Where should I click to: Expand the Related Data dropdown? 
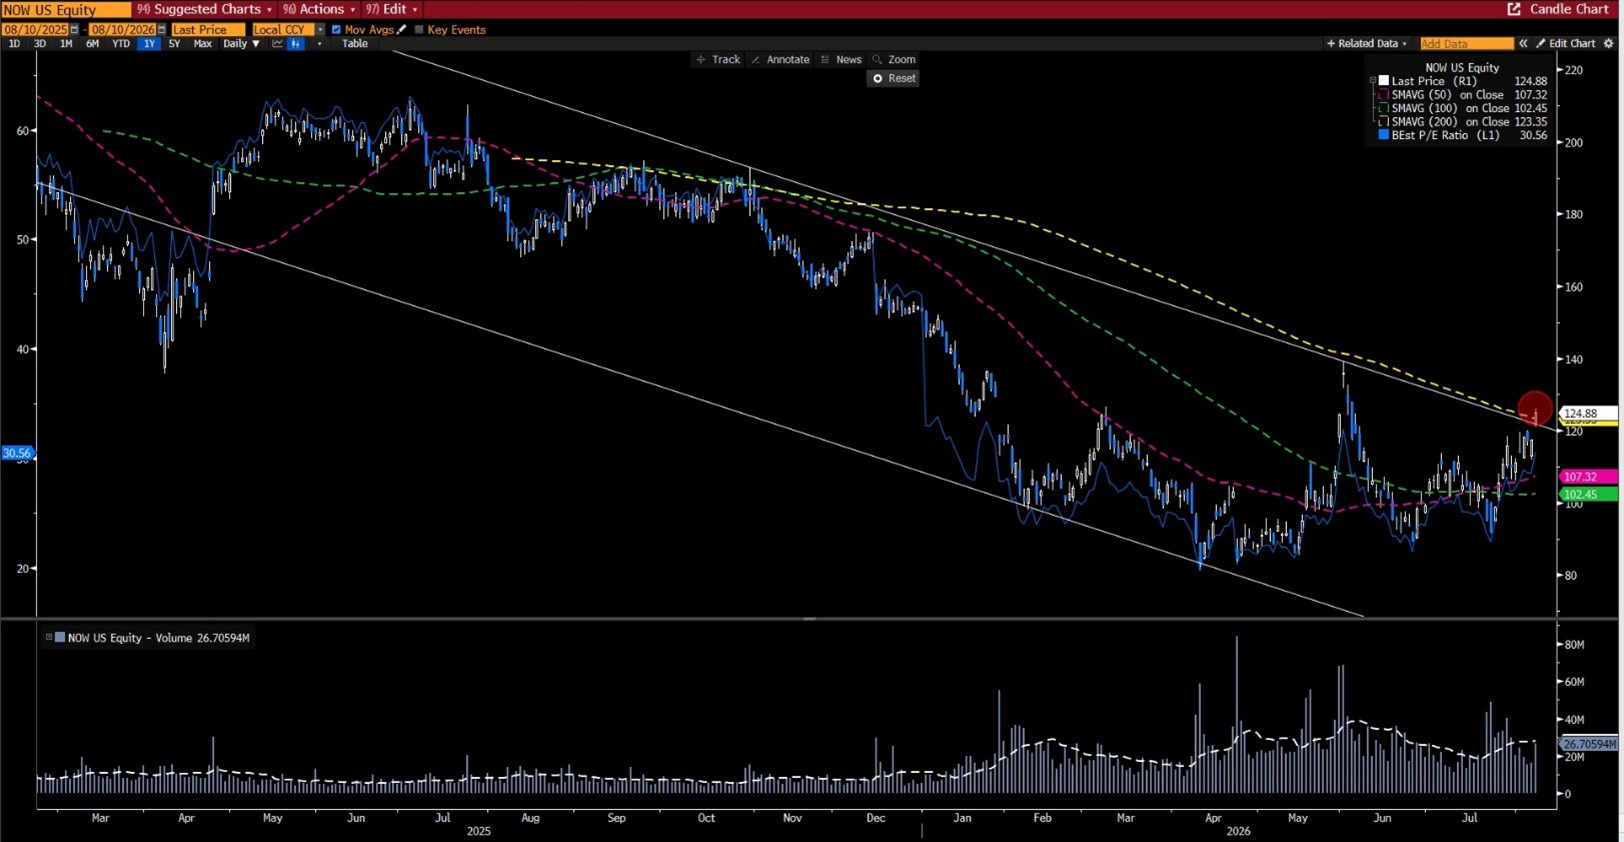pos(1366,44)
